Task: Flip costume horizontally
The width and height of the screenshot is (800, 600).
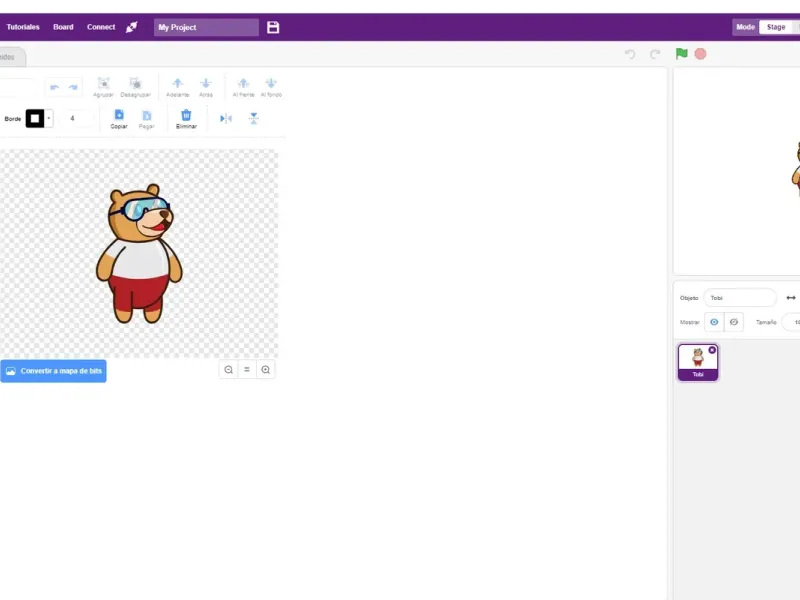Action: [226, 118]
